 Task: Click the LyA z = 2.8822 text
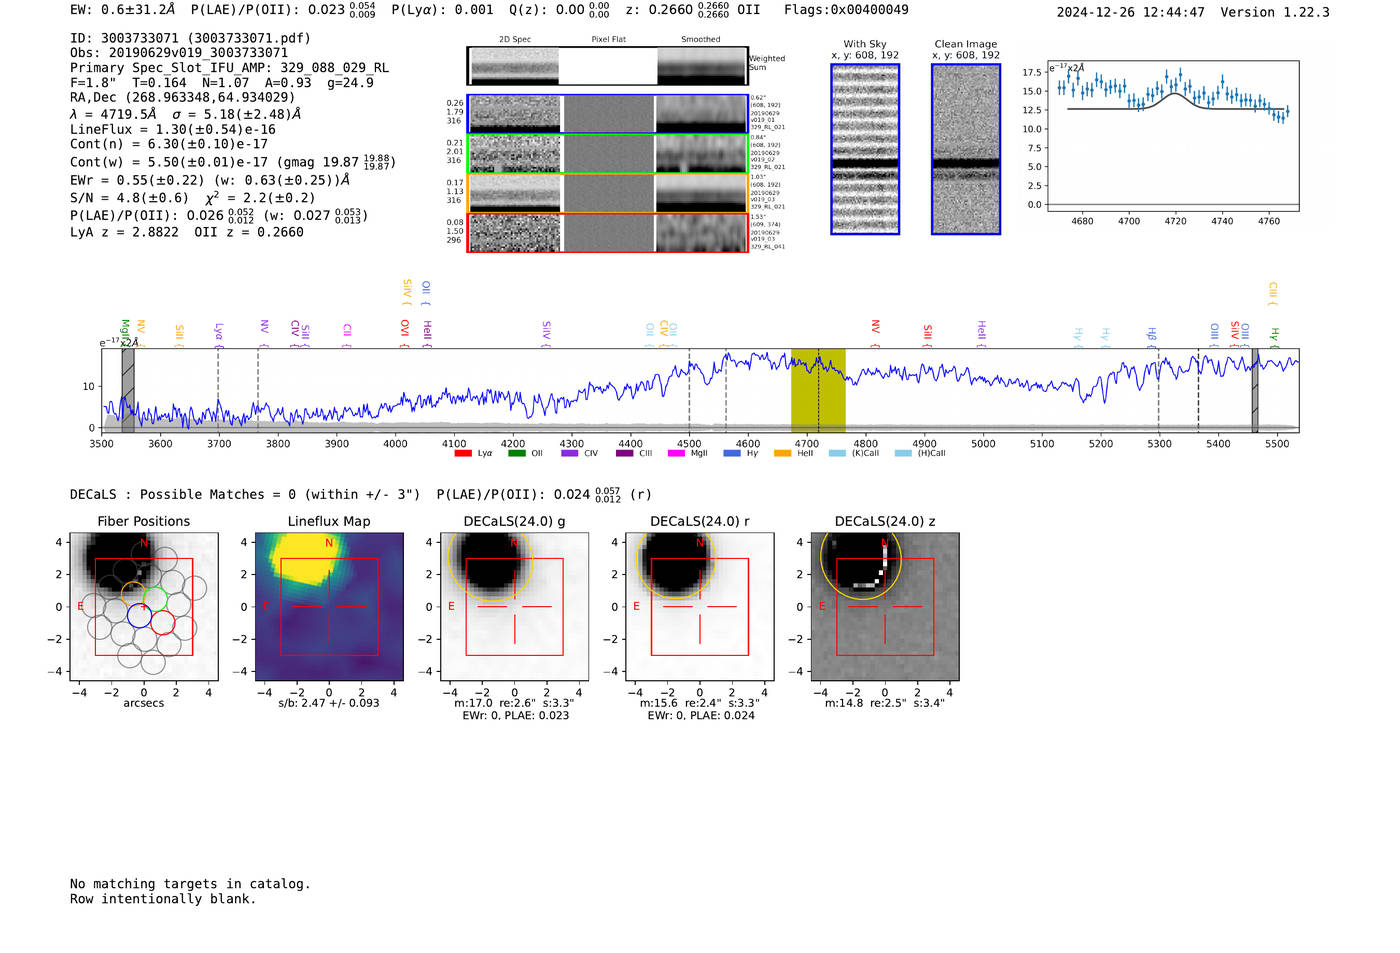point(124,232)
